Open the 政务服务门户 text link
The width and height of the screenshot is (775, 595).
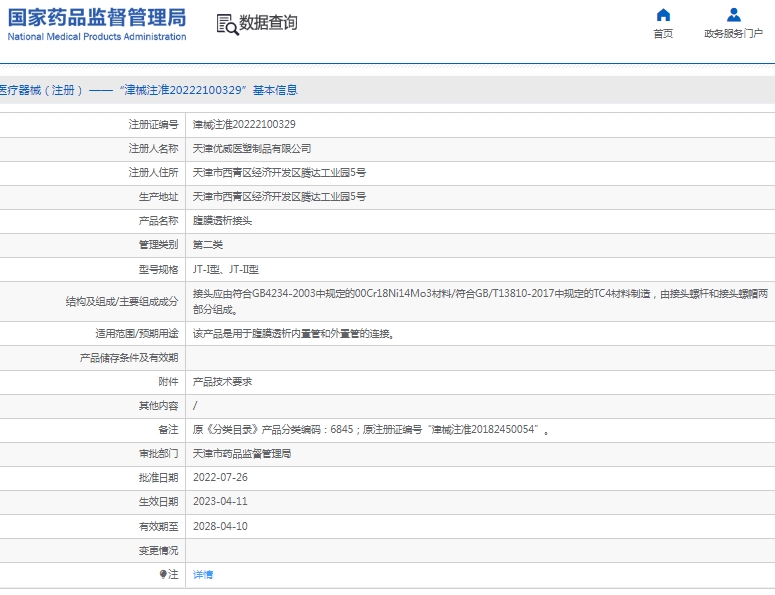tap(733, 34)
